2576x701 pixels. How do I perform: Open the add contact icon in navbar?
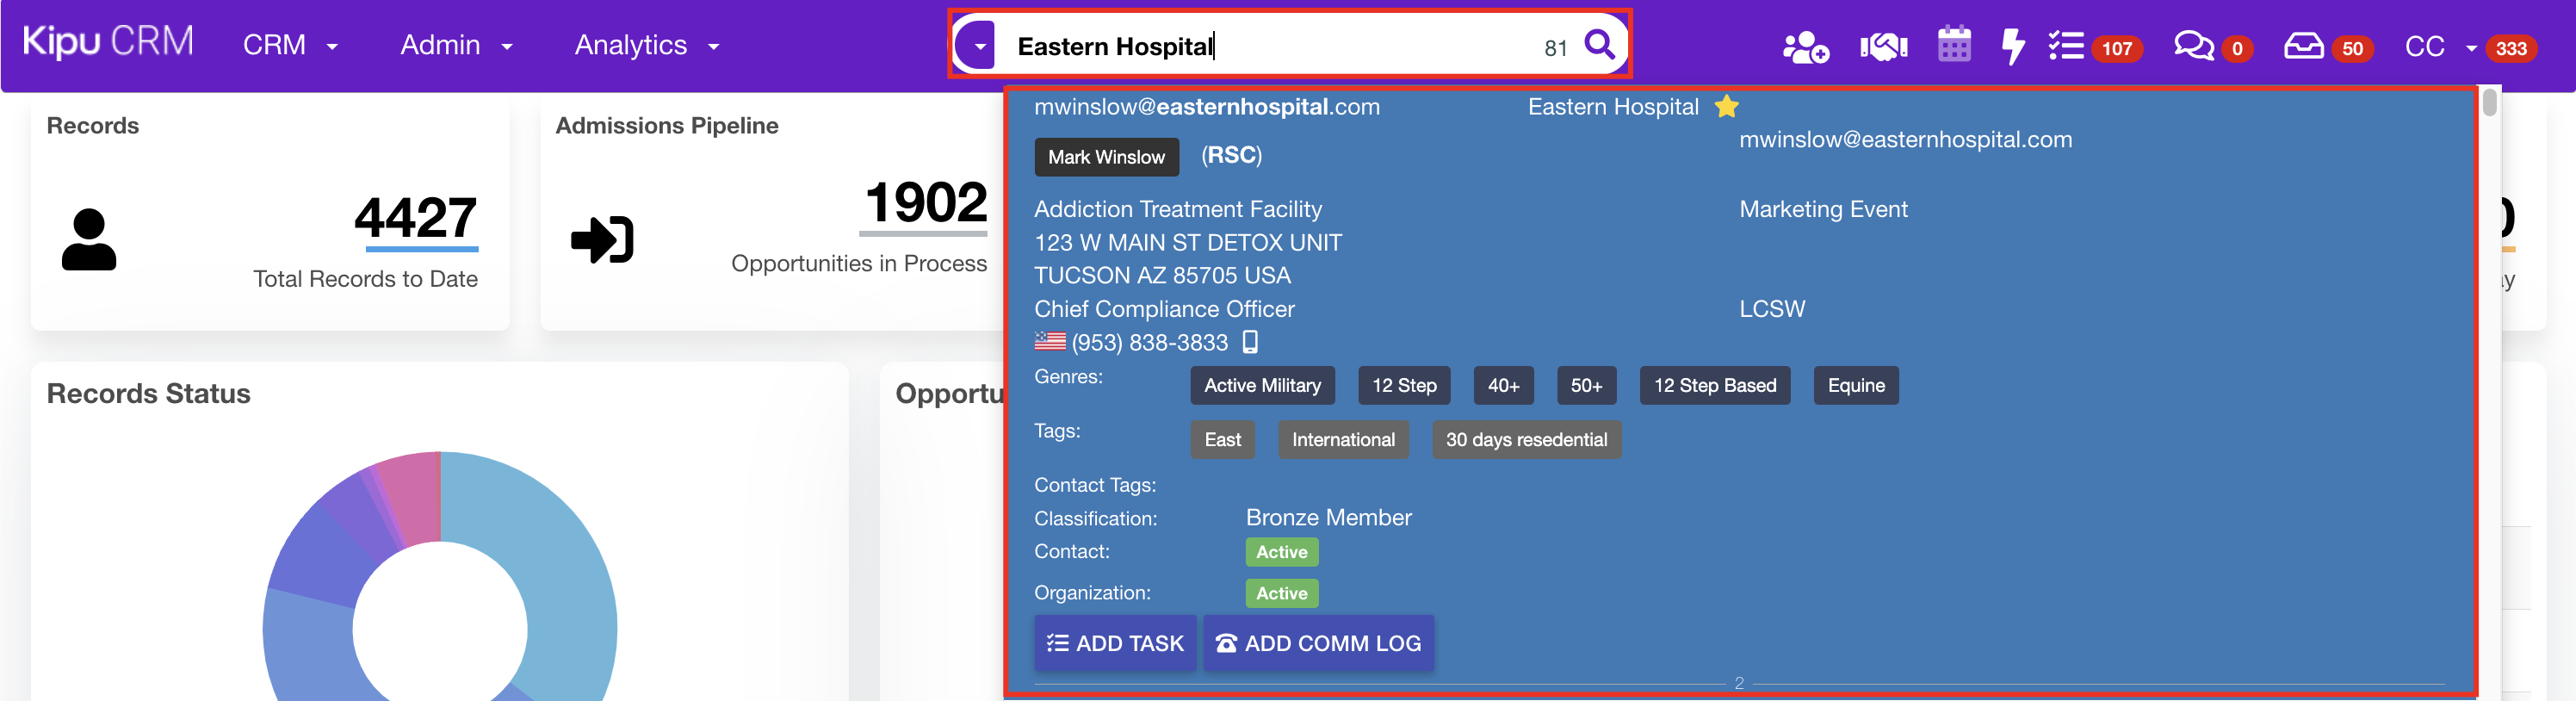coord(1804,47)
